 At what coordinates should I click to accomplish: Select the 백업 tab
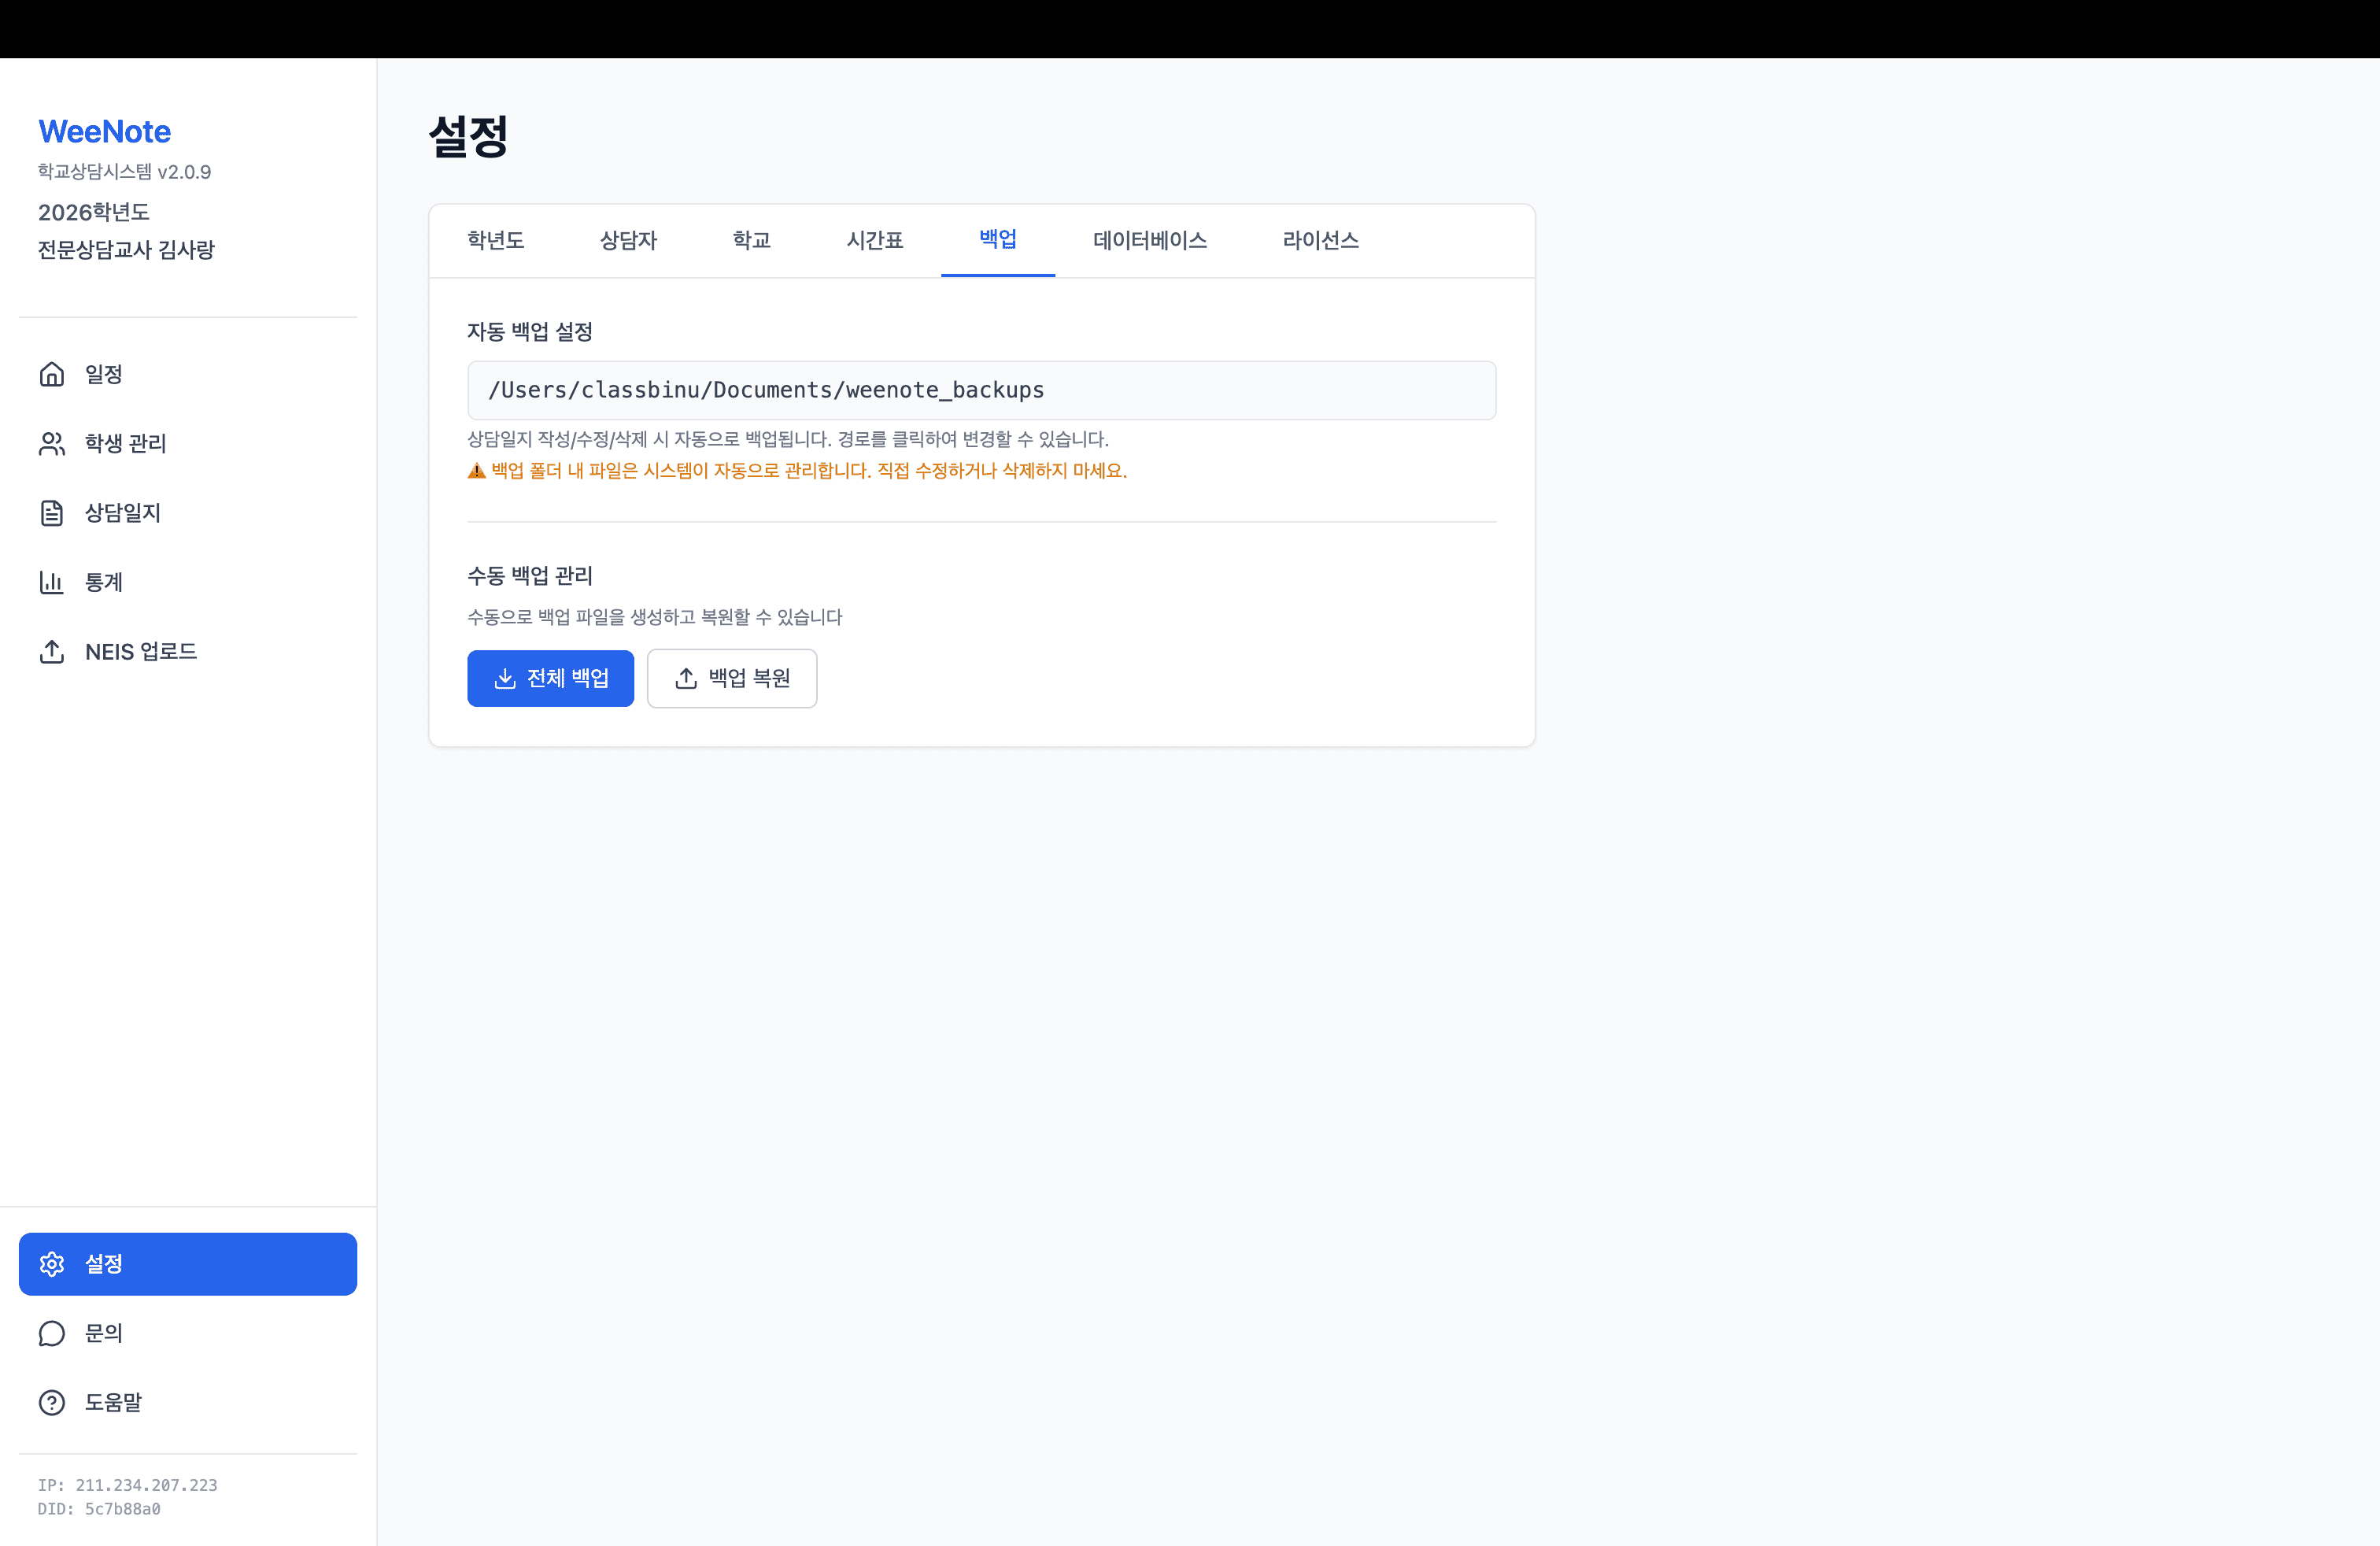point(997,240)
